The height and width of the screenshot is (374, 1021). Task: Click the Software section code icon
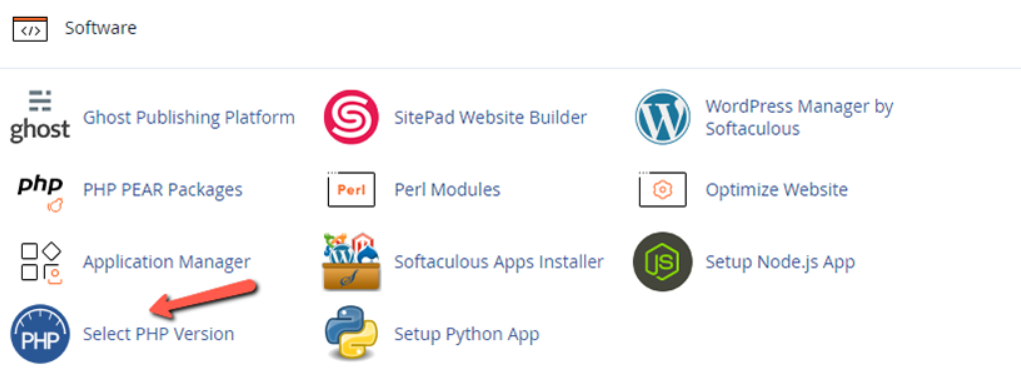click(x=30, y=29)
